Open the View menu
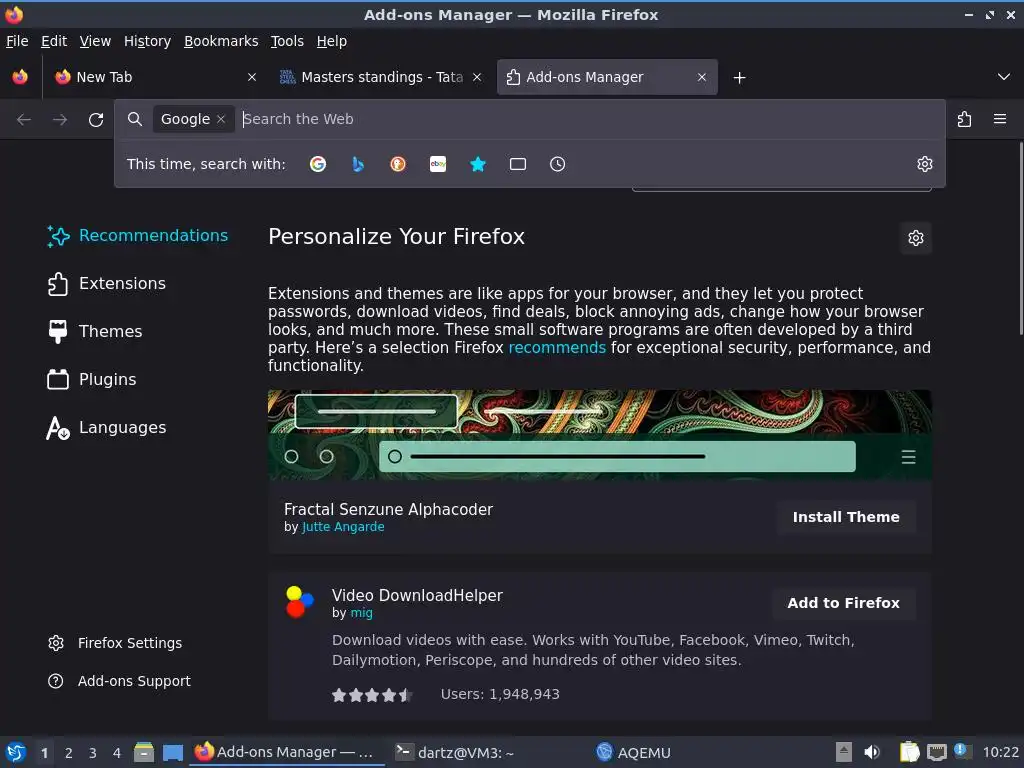The width and height of the screenshot is (1024, 768). tap(95, 41)
